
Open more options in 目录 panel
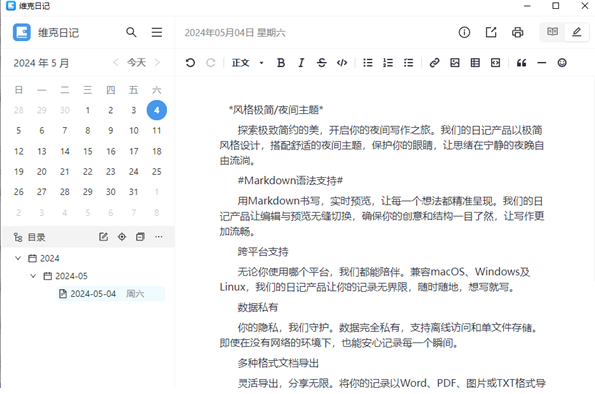[x=159, y=237]
